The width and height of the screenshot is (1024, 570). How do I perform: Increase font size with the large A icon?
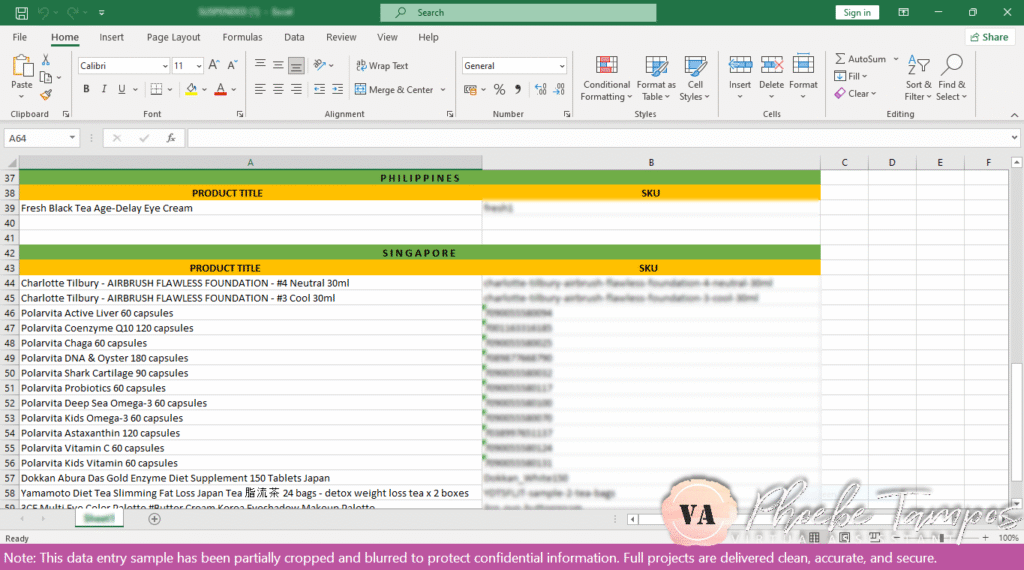click(214, 65)
